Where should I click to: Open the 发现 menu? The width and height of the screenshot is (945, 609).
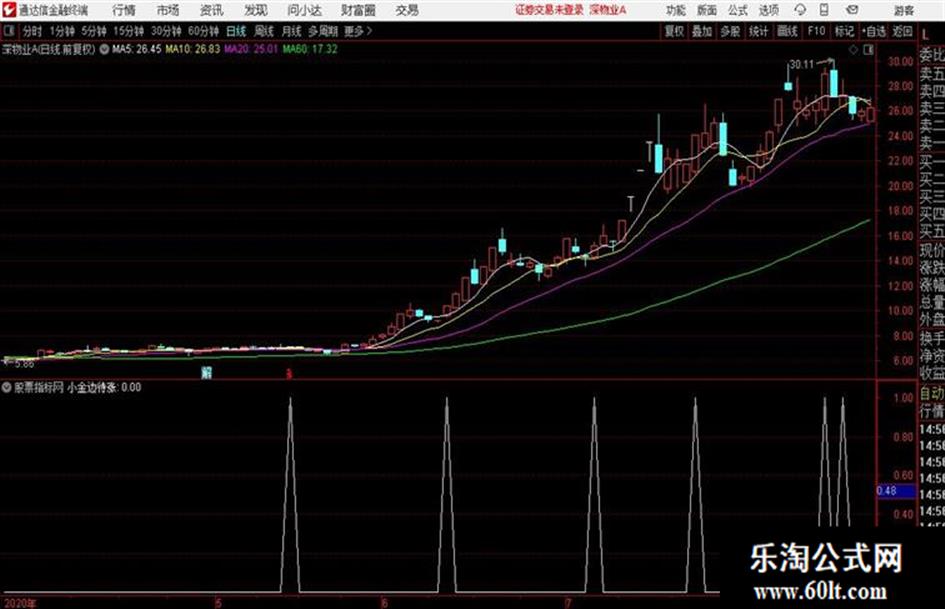[x=256, y=10]
